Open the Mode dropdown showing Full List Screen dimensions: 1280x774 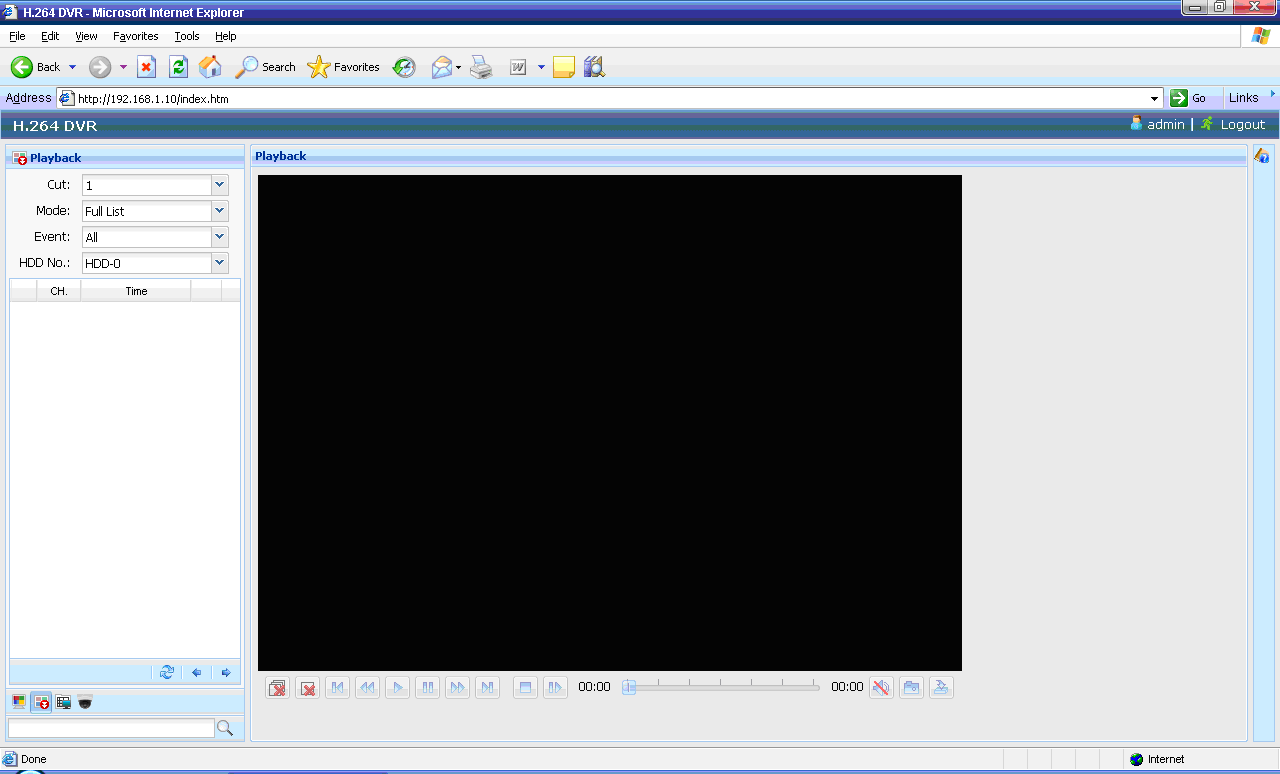pyautogui.click(x=220, y=211)
